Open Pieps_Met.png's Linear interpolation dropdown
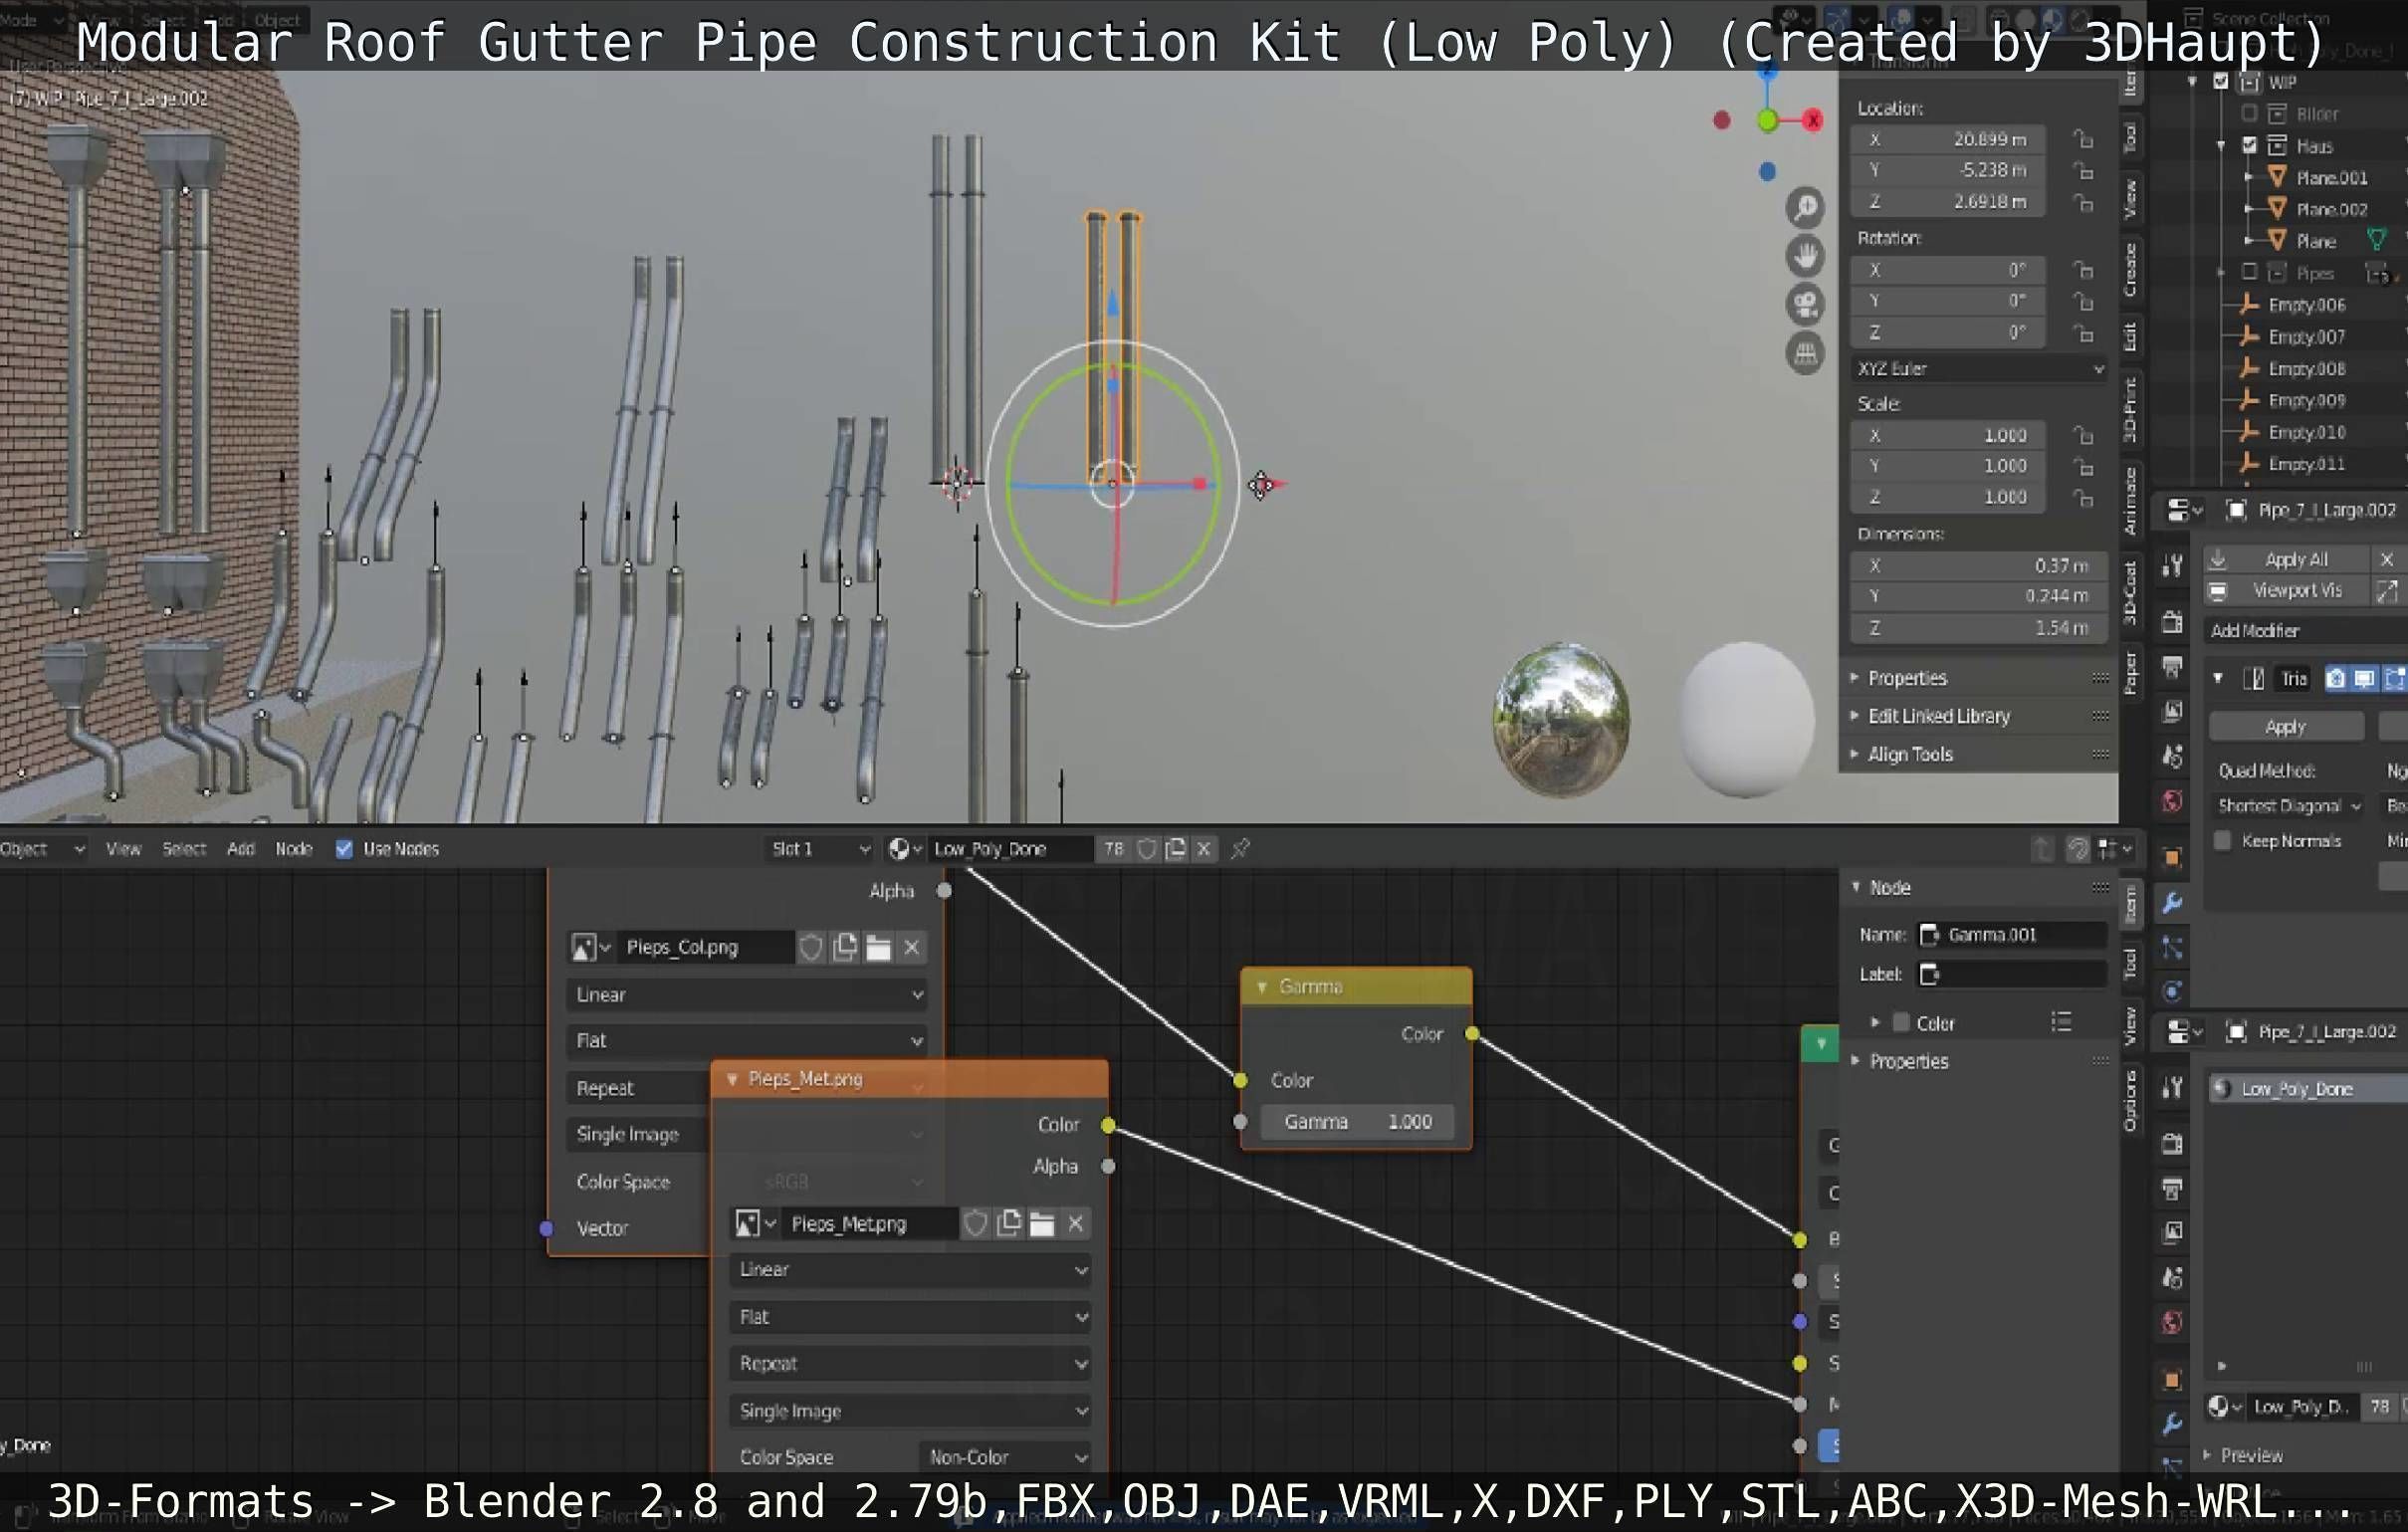 pos(909,1269)
